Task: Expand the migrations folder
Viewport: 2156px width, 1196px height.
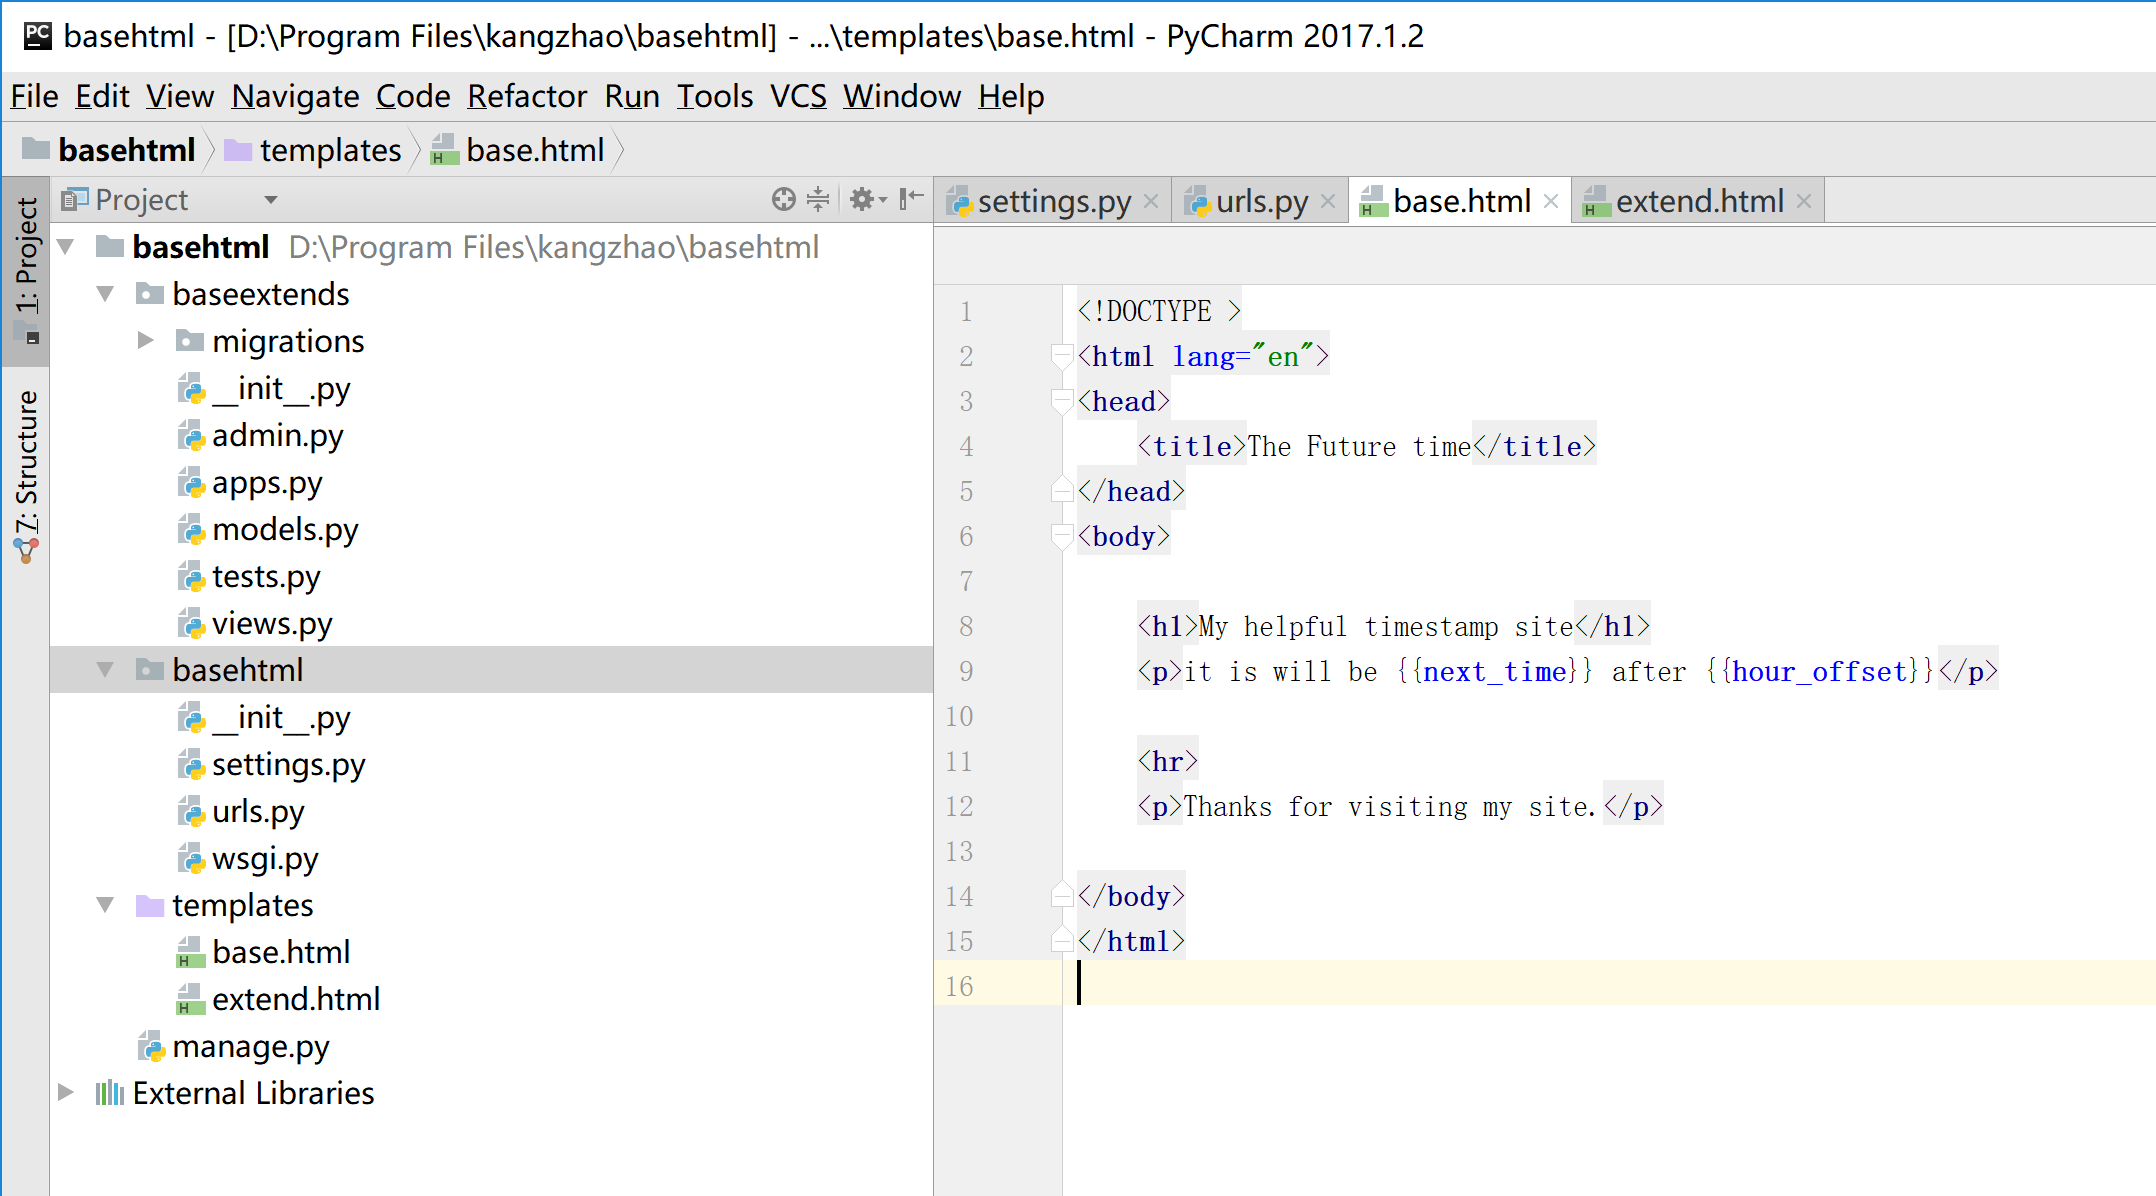Action: click(x=145, y=340)
